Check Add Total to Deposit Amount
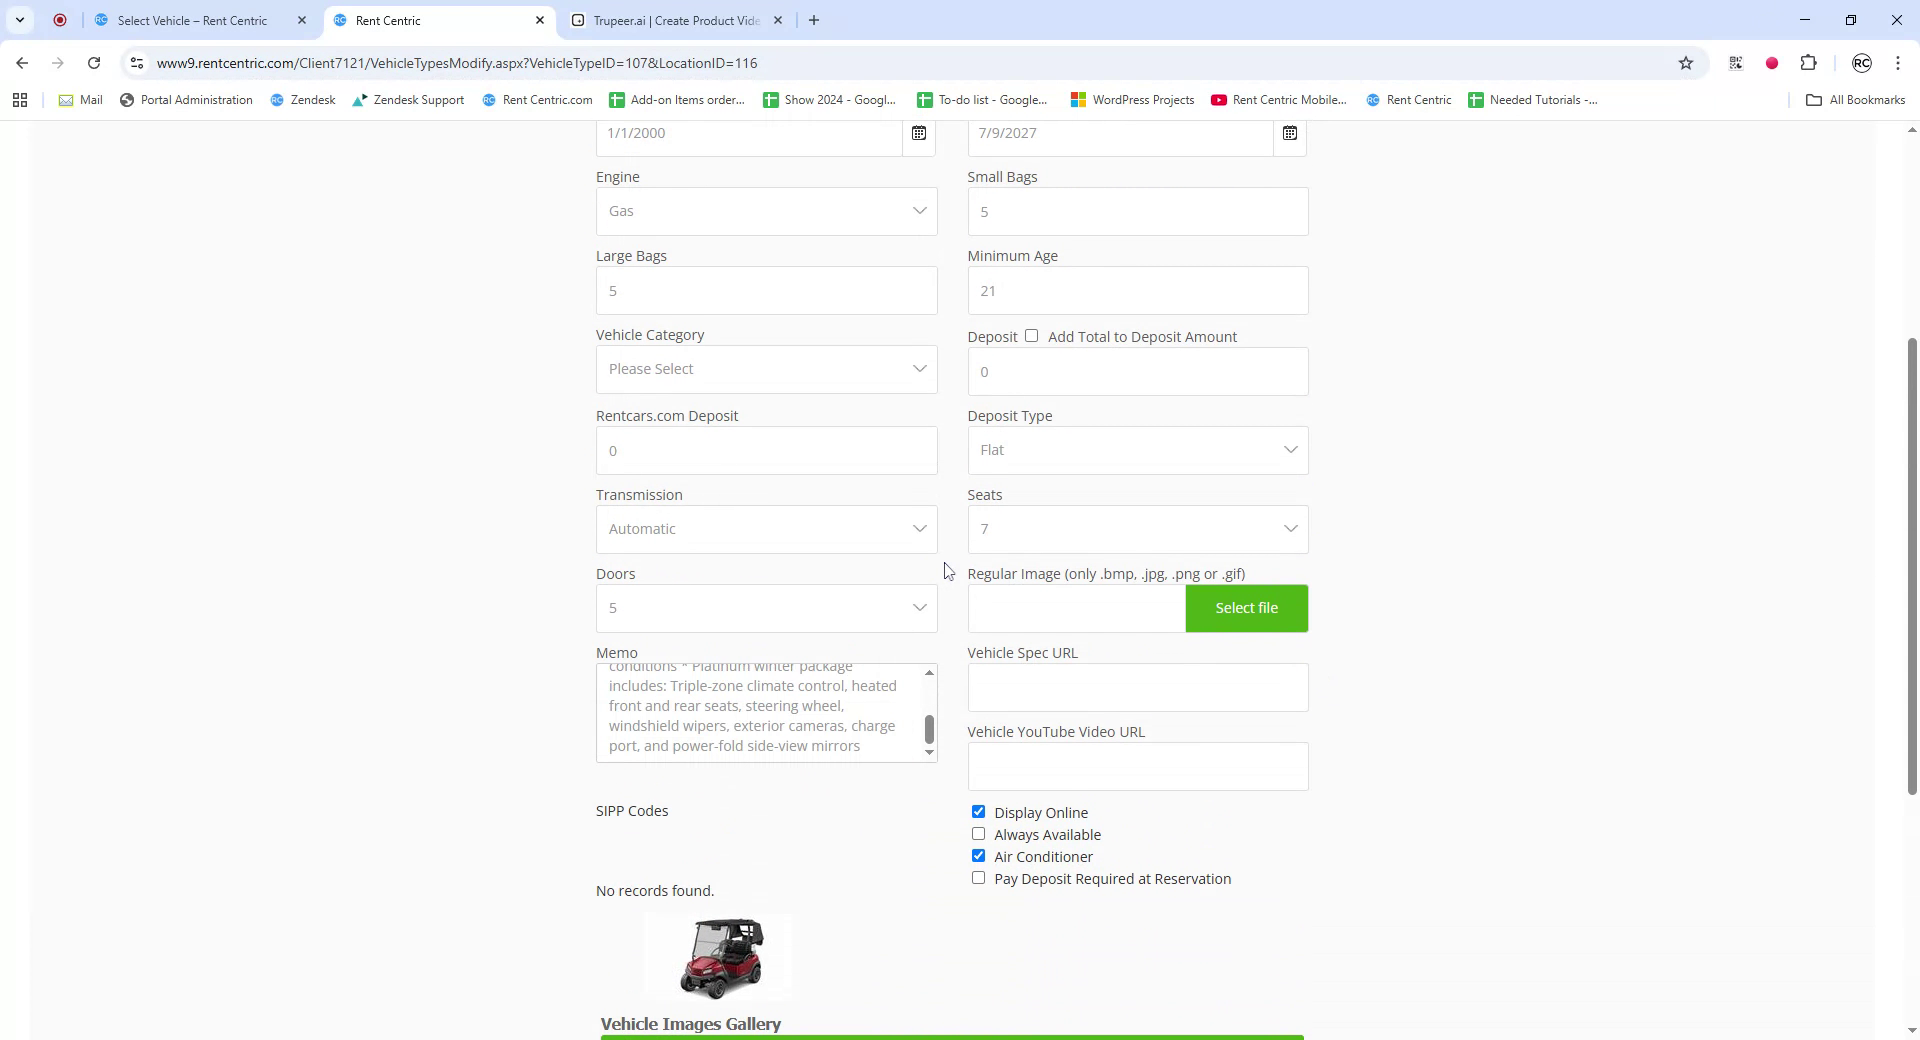This screenshot has width=1920, height=1040. point(1032,335)
